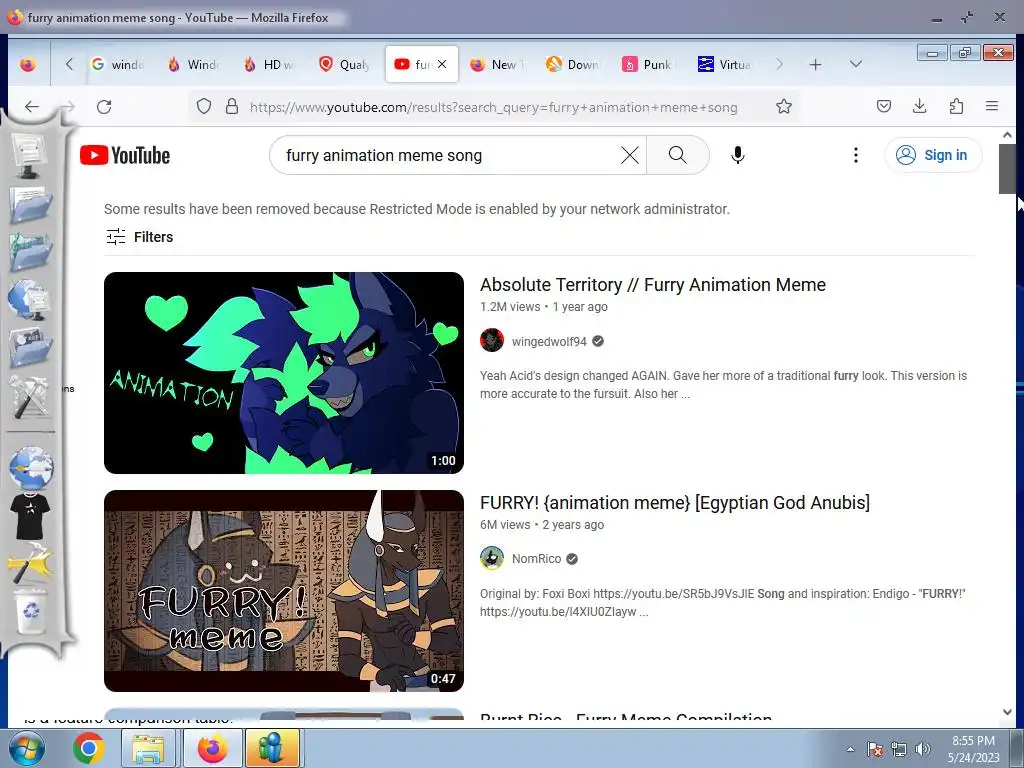Open the Filters options
The width and height of the screenshot is (1024, 768).
[140, 236]
